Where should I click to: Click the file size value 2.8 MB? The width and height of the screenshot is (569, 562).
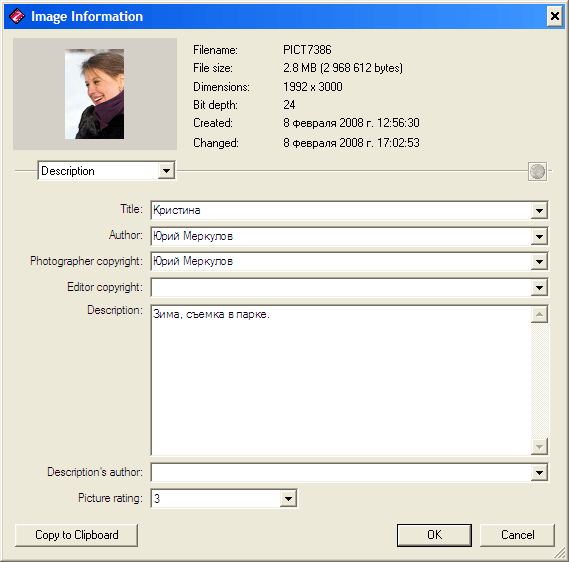pos(343,68)
